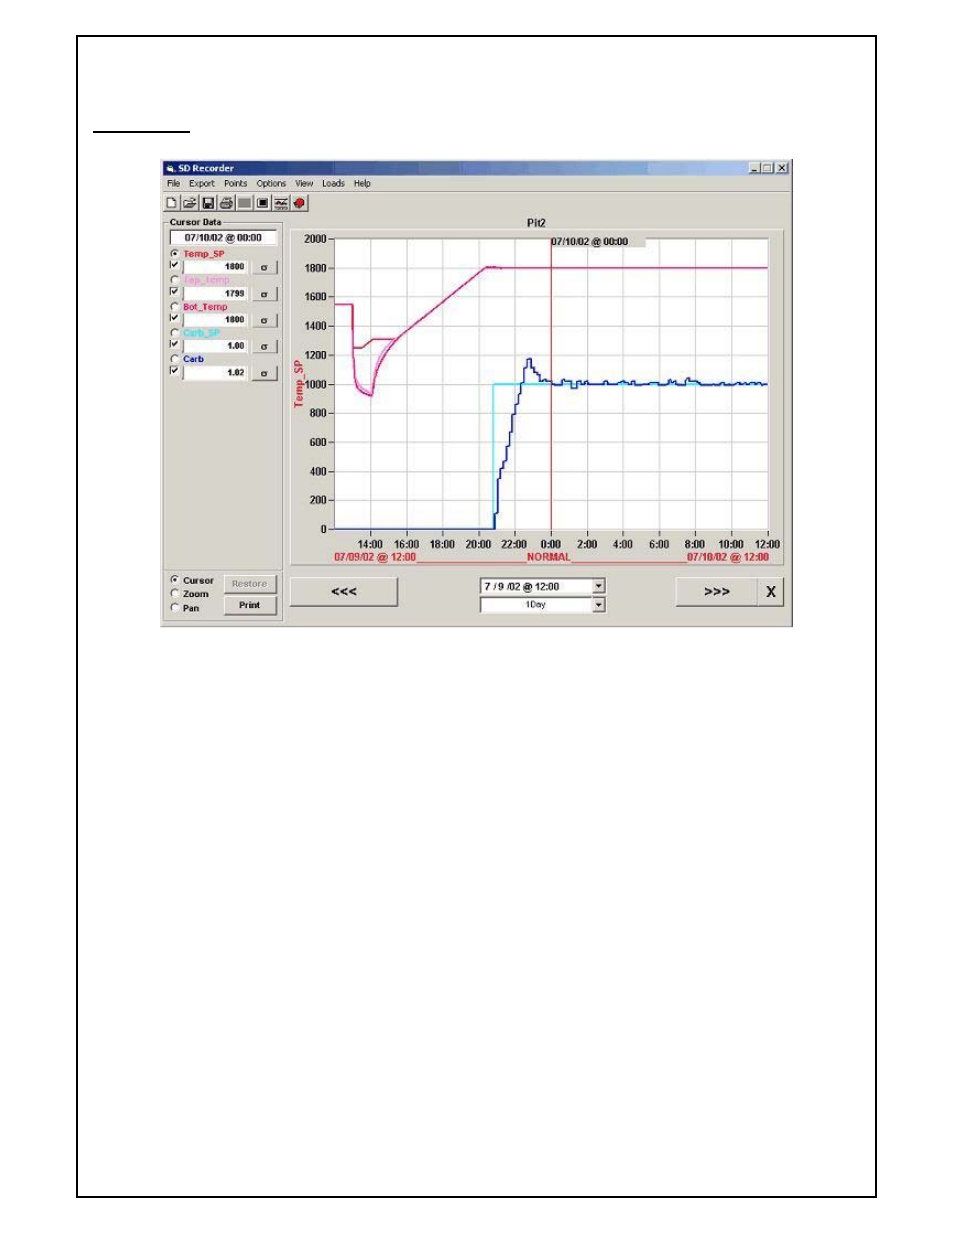Select the Cursor mode radio button
The image size is (954, 1235).
[x=175, y=580]
